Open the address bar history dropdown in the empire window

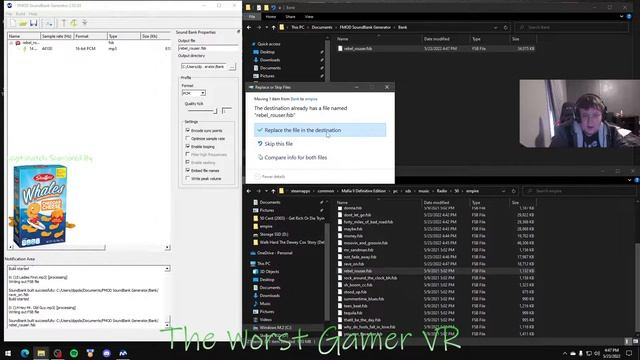coord(503,191)
